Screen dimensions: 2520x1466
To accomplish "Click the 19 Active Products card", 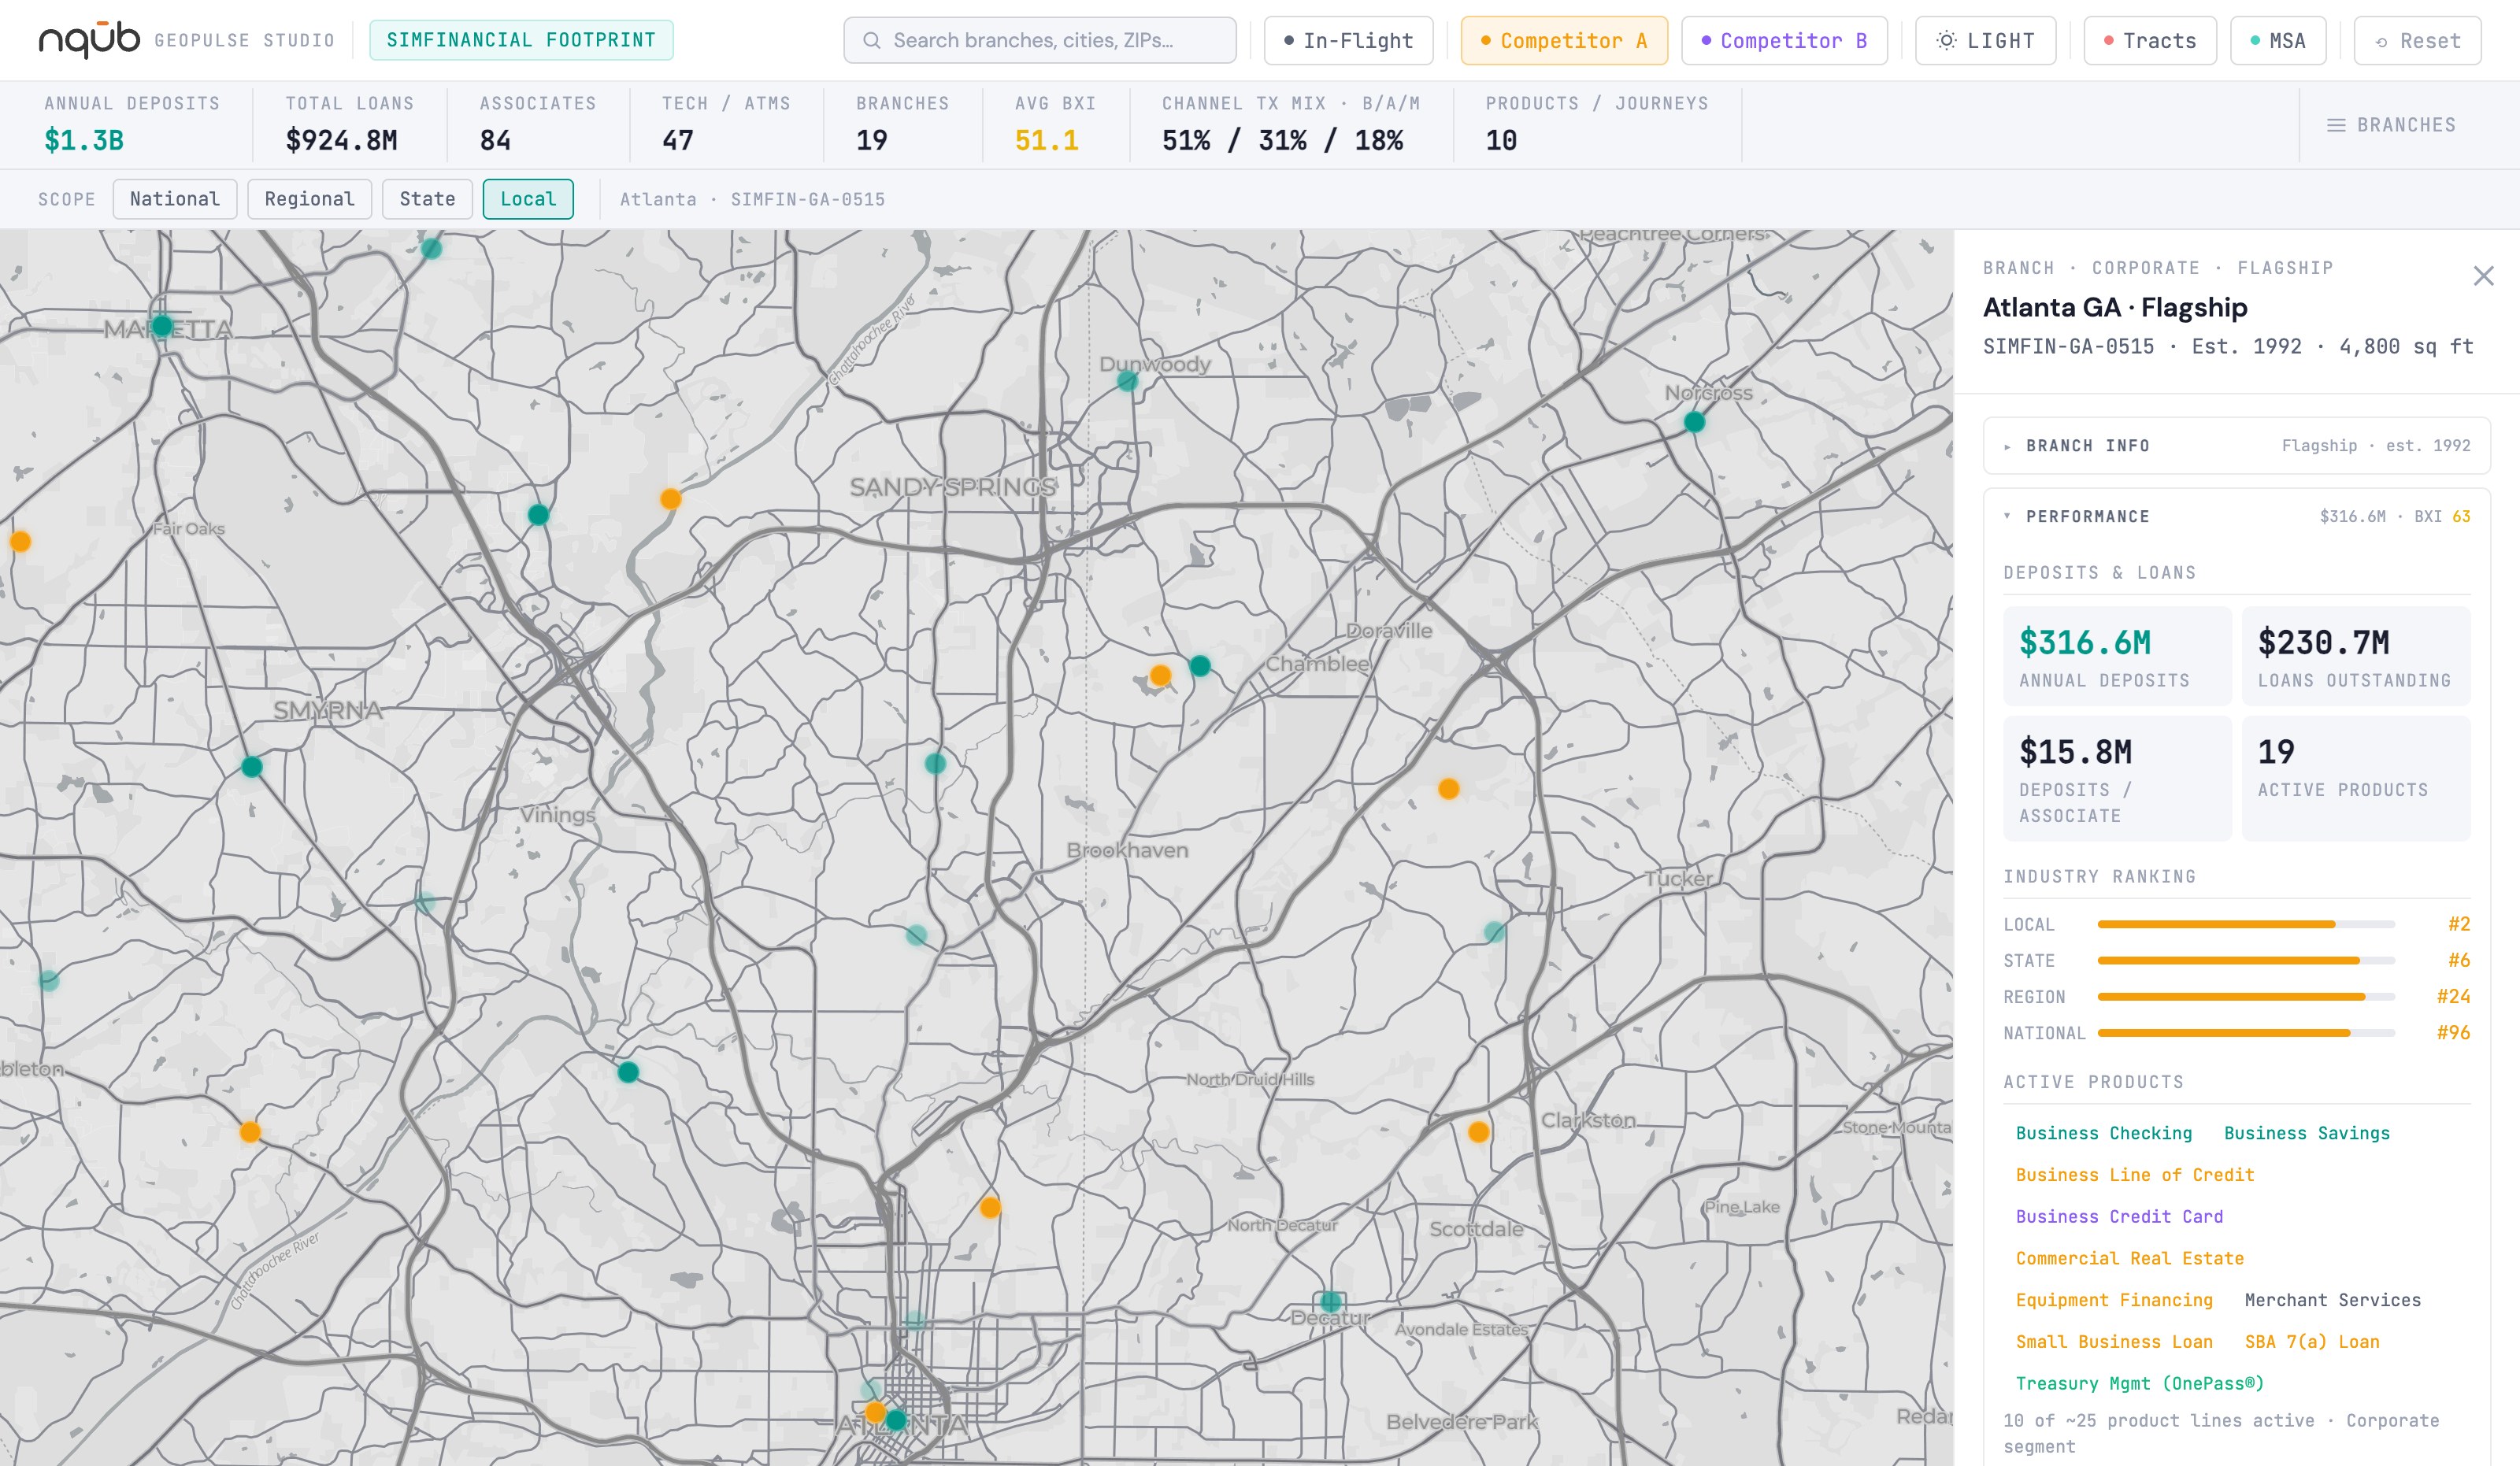I will [x=2356, y=778].
